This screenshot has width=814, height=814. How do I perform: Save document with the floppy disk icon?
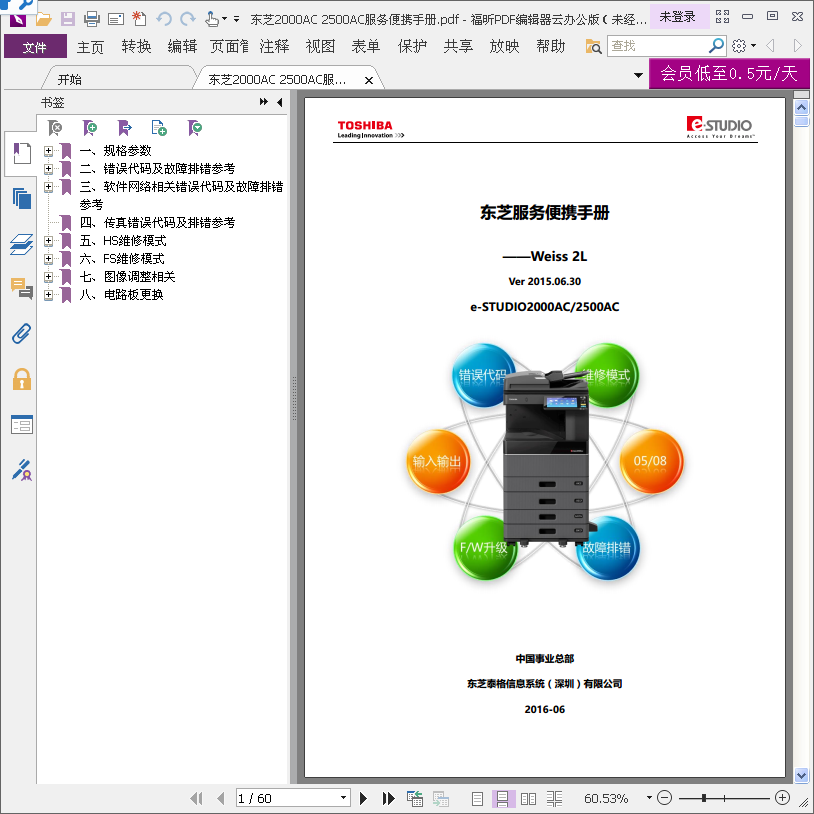click(x=67, y=19)
